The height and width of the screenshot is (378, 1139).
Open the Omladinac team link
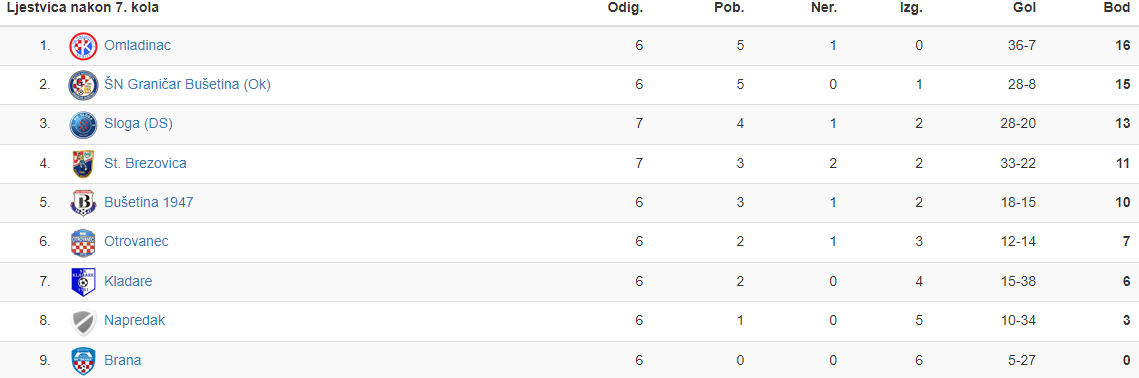point(137,46)
